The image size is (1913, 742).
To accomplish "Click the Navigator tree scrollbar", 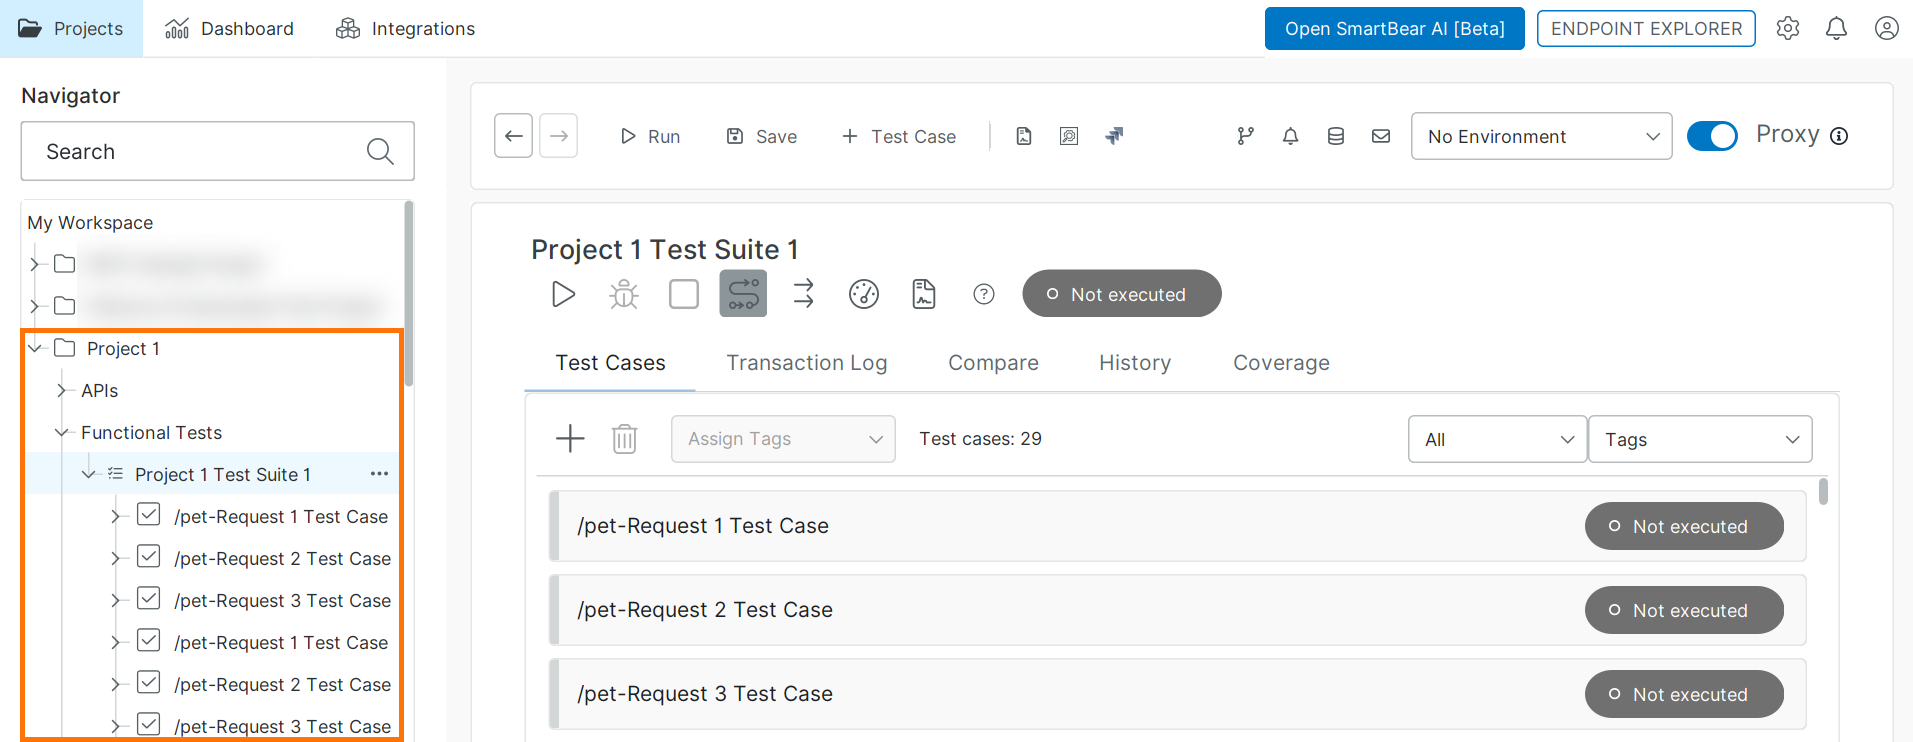I will [x=409, y=294].
